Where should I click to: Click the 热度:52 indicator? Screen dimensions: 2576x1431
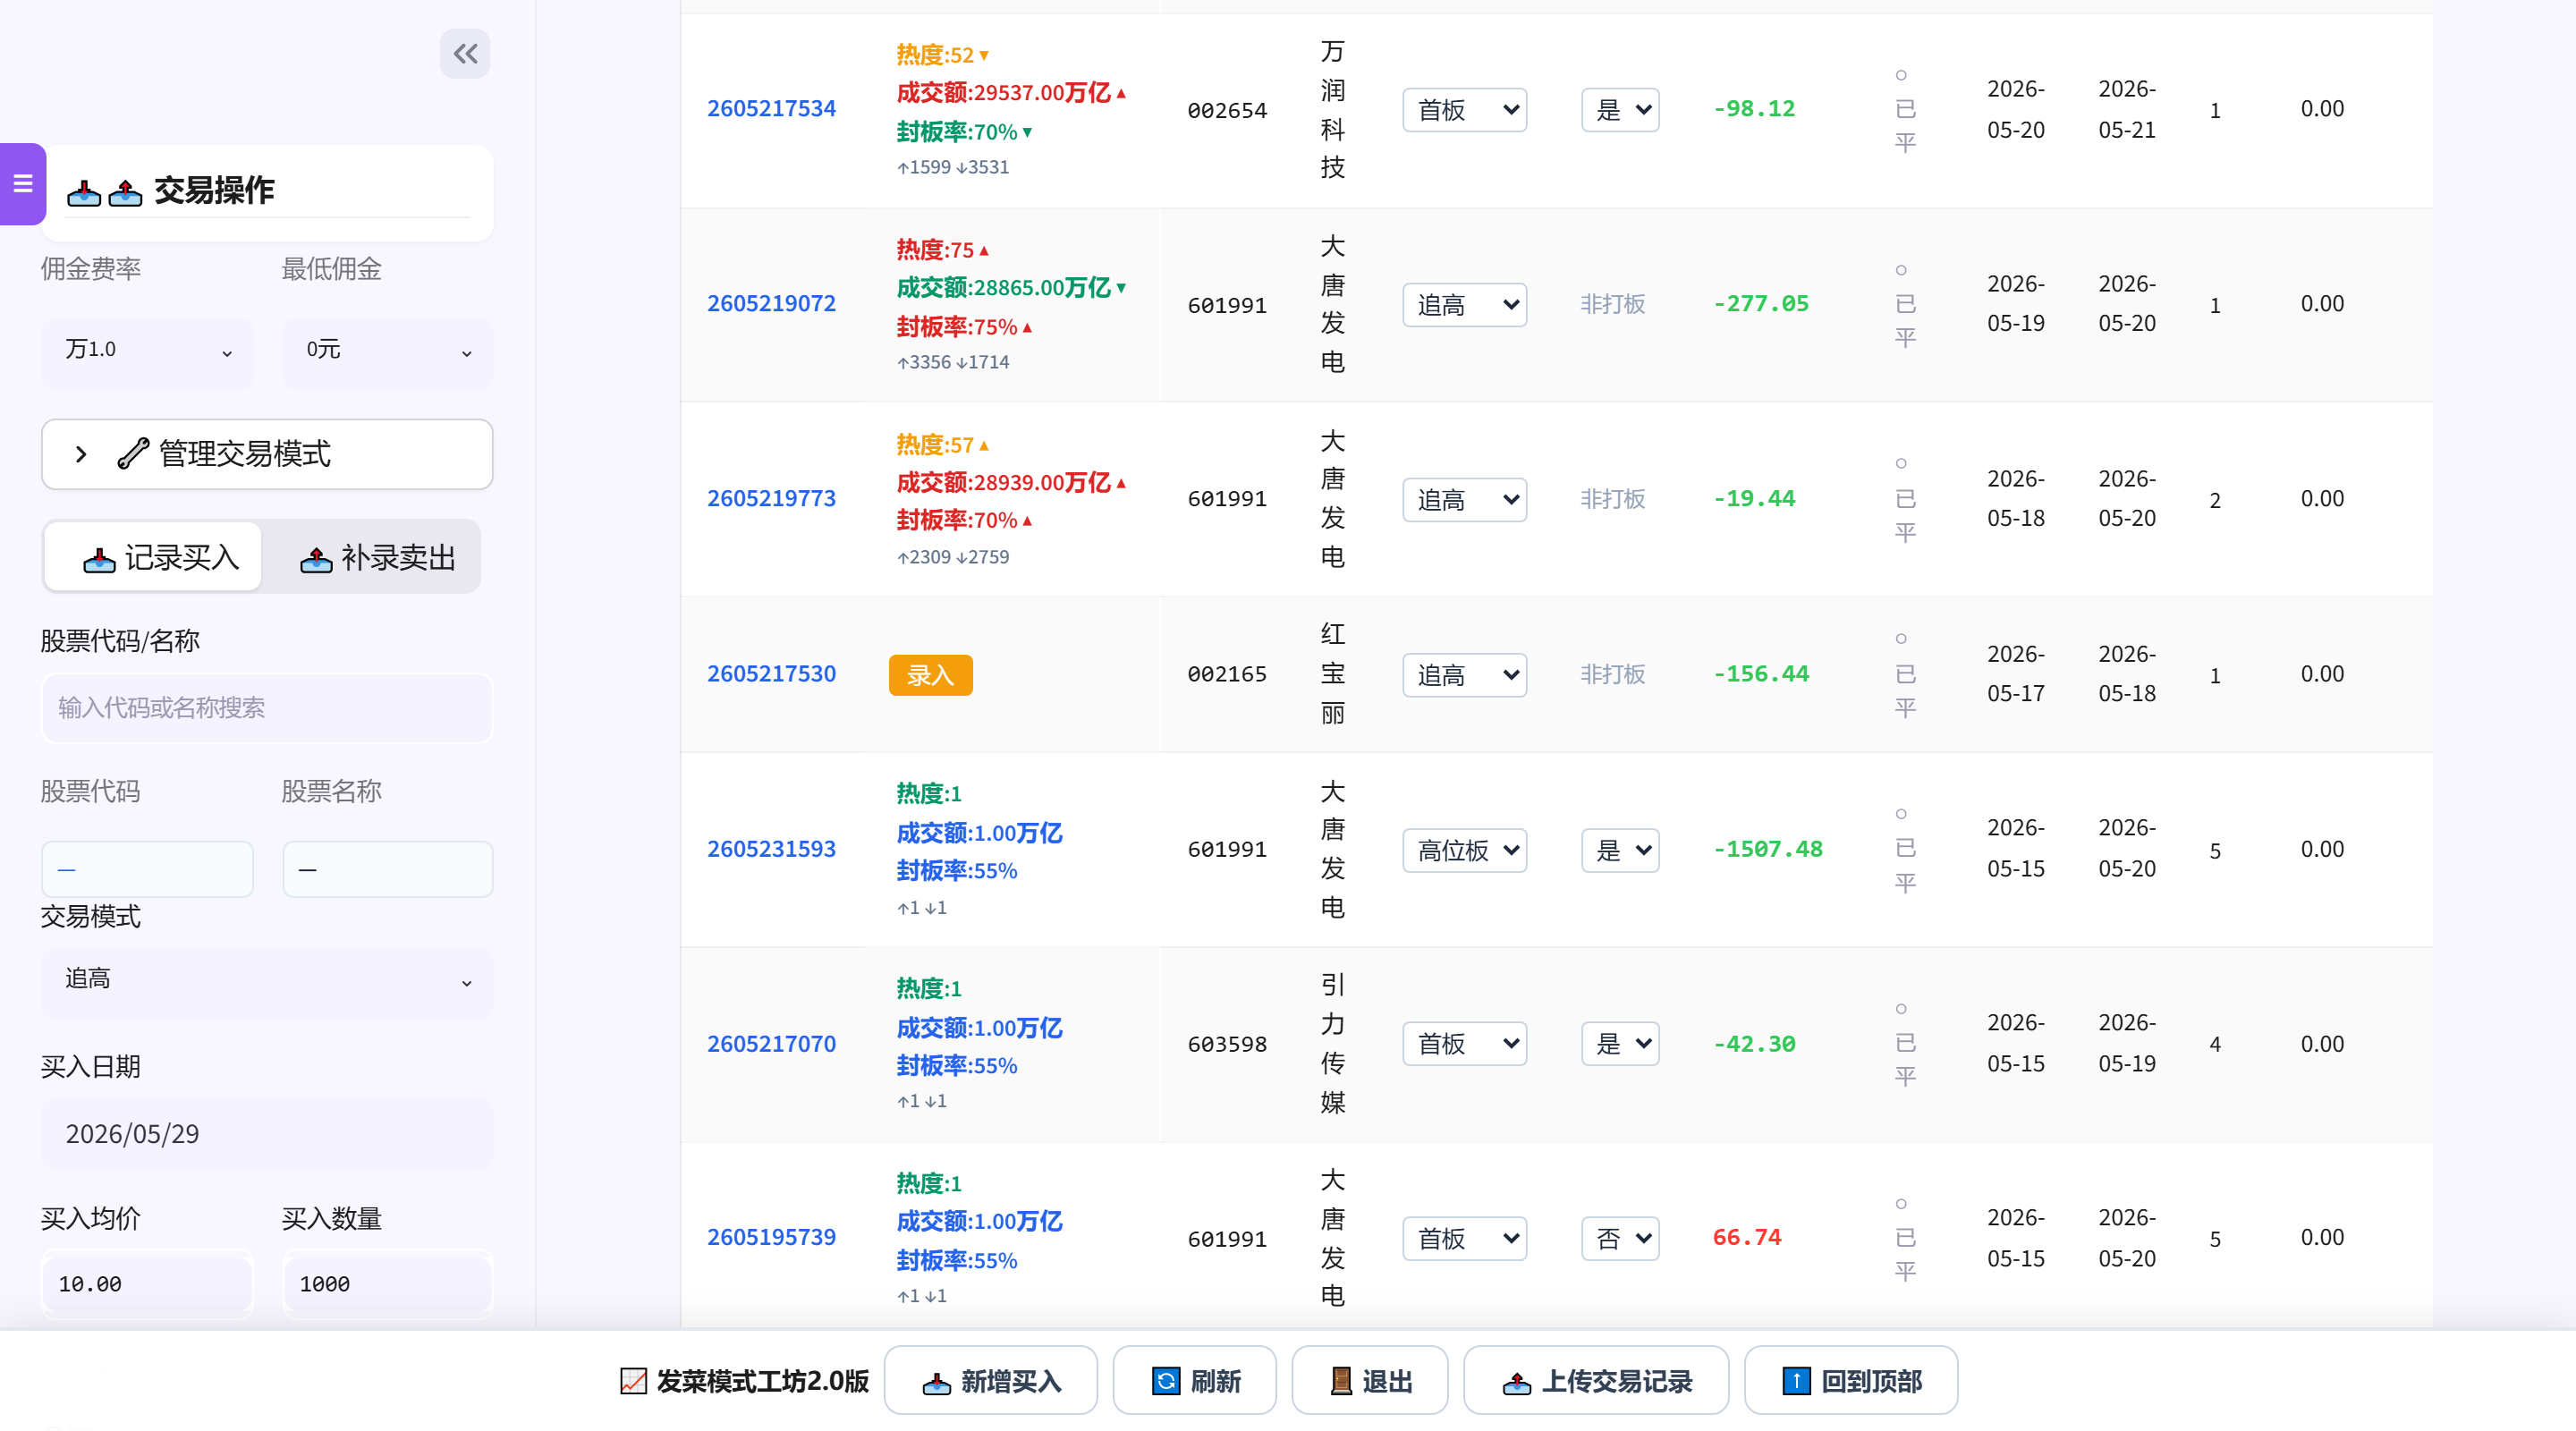point(942,55)
